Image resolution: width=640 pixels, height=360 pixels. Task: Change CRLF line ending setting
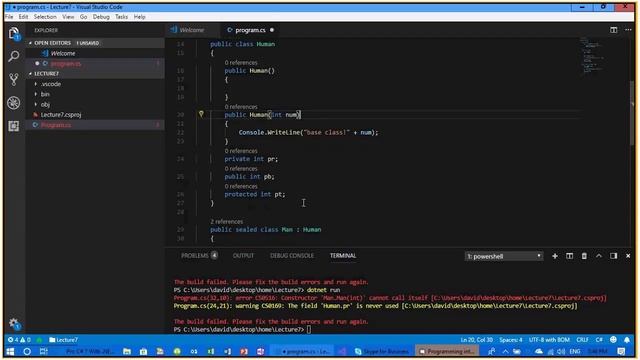[582, 340]
